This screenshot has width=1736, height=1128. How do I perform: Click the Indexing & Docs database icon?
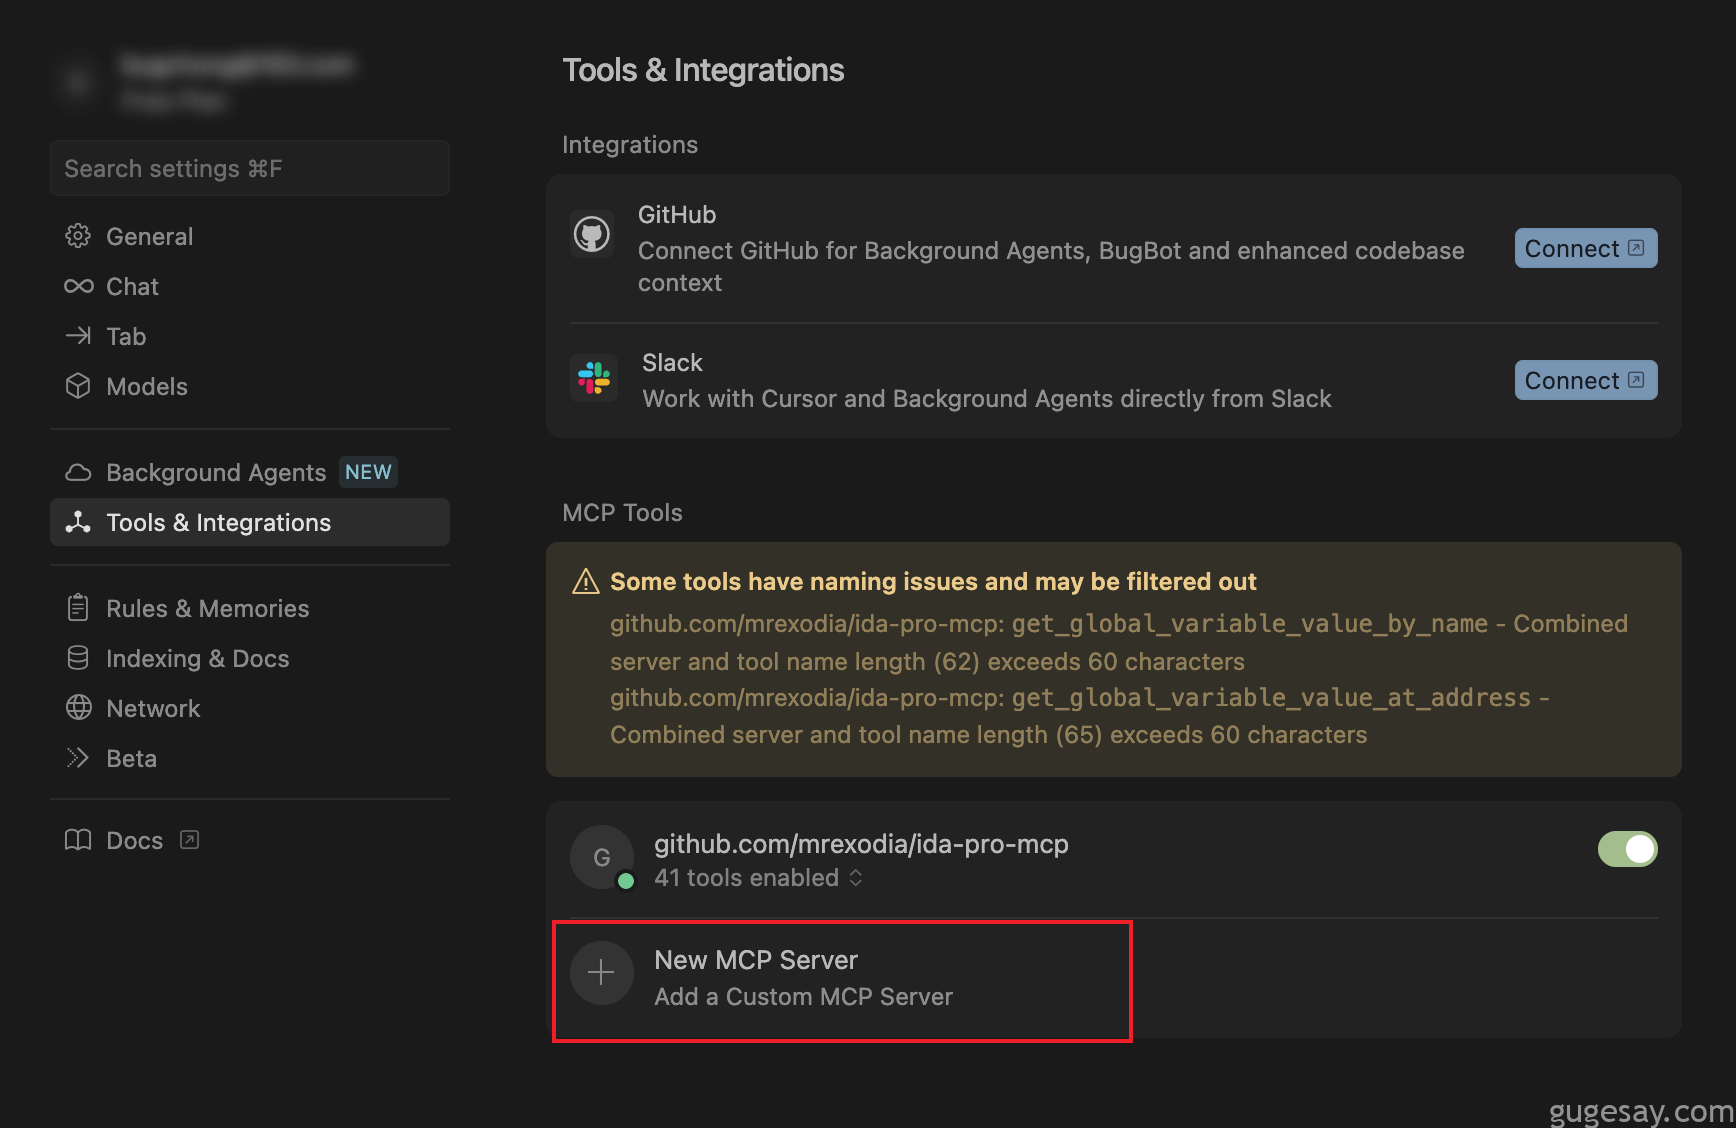click(x=78, y=658)
